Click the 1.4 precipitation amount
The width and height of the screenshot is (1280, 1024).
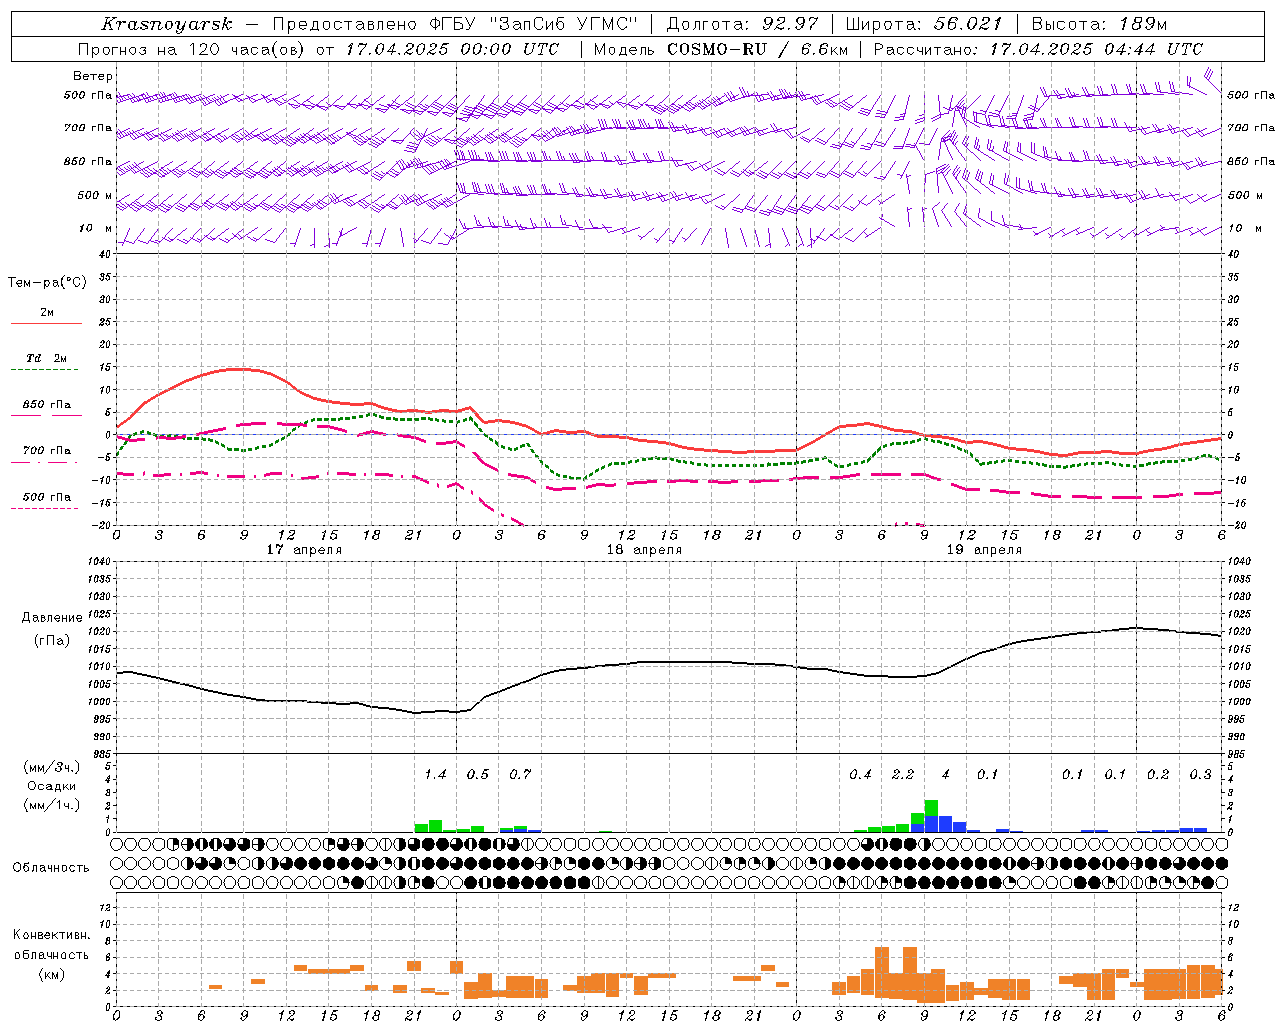click(x=435, y=774)
